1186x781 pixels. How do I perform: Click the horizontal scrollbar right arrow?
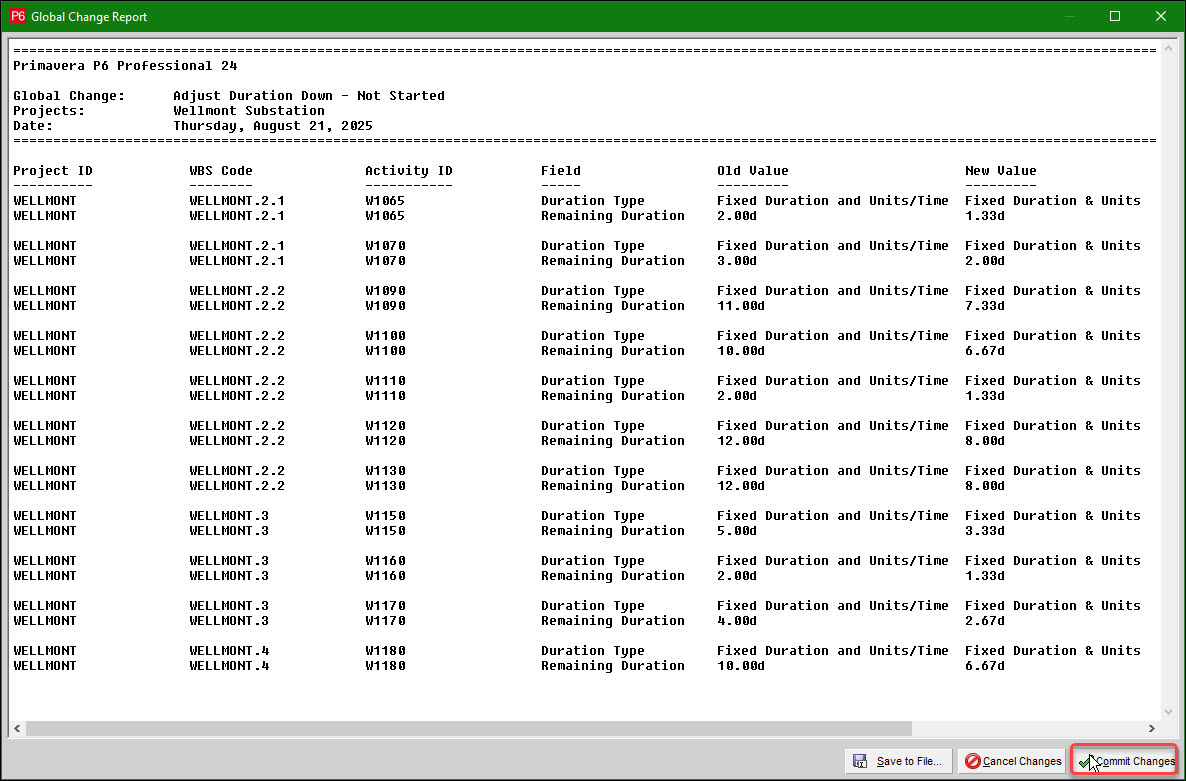point(1151,729)
